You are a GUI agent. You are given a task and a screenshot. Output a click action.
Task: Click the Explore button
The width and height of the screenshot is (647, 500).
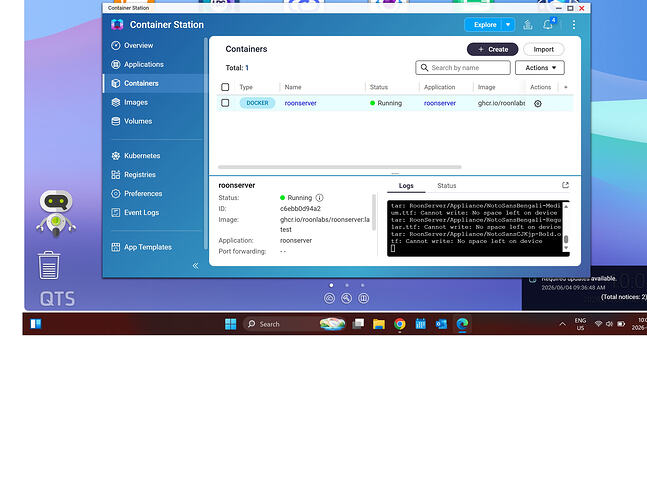tap(484, 25)
